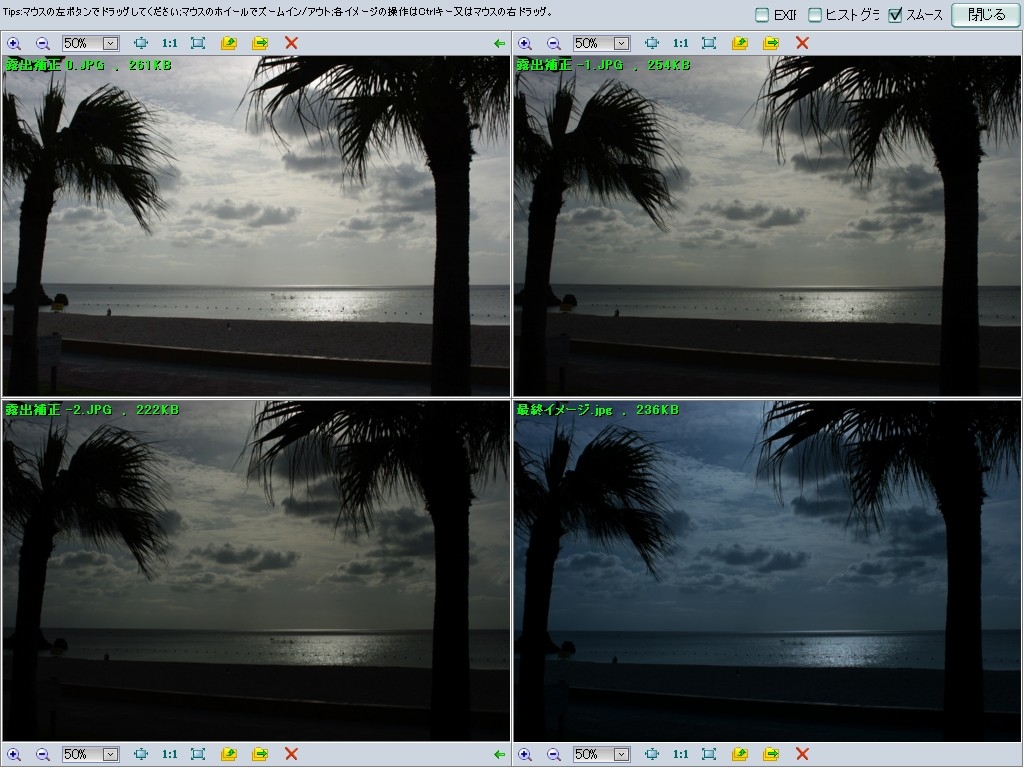The width and height of the screenshot is (1024, 768).
Task: Delete 露出補正 -1.JPG with red X
Action: pyautogui.click(x=802, y=43)
